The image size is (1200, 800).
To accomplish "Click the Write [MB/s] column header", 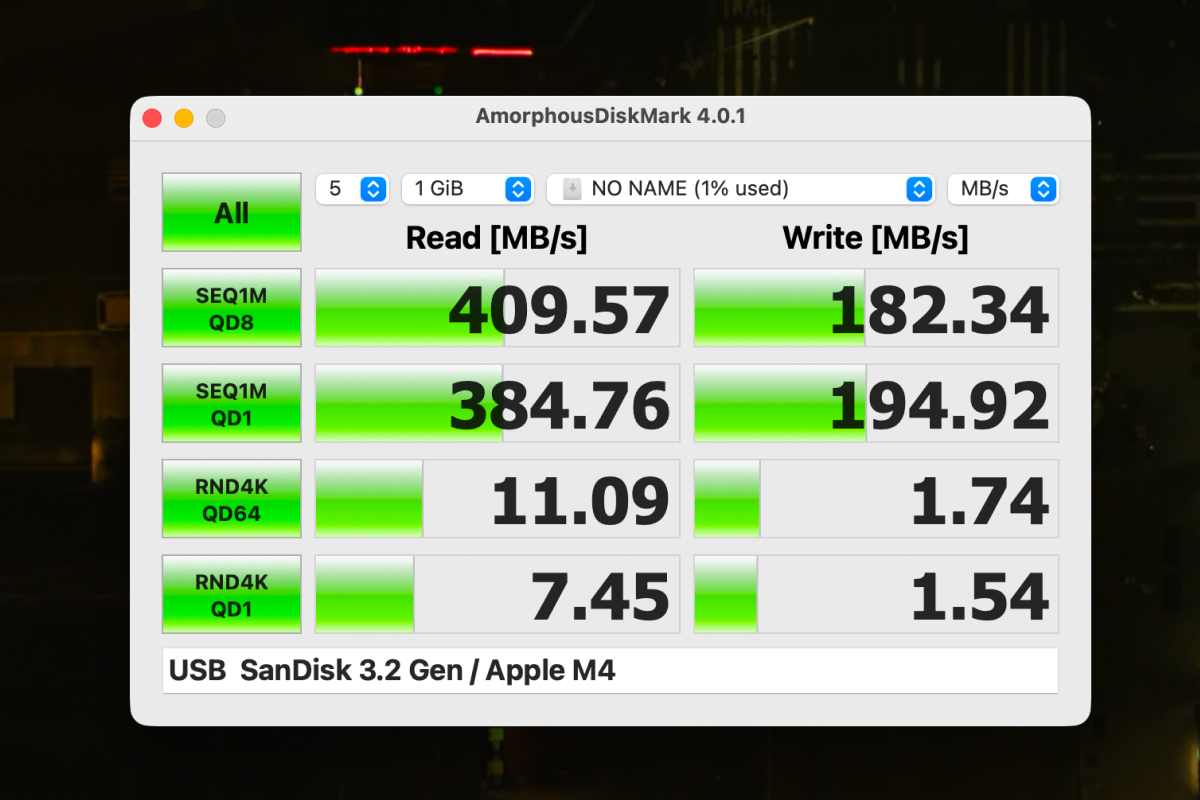I will pos(876,238).
